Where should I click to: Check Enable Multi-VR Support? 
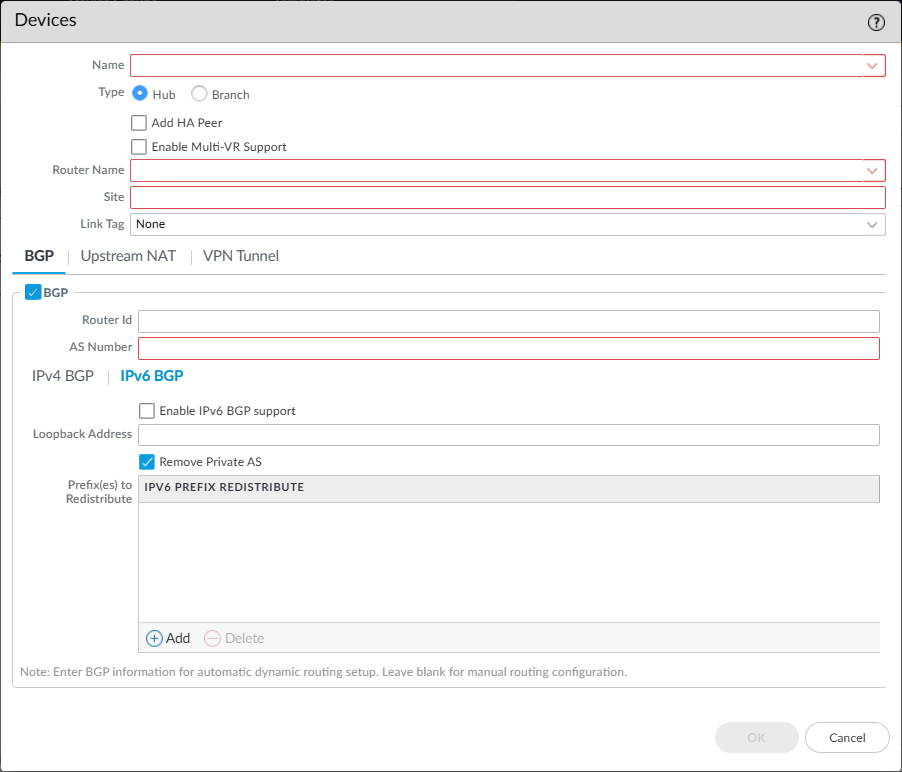pos(139,147)
